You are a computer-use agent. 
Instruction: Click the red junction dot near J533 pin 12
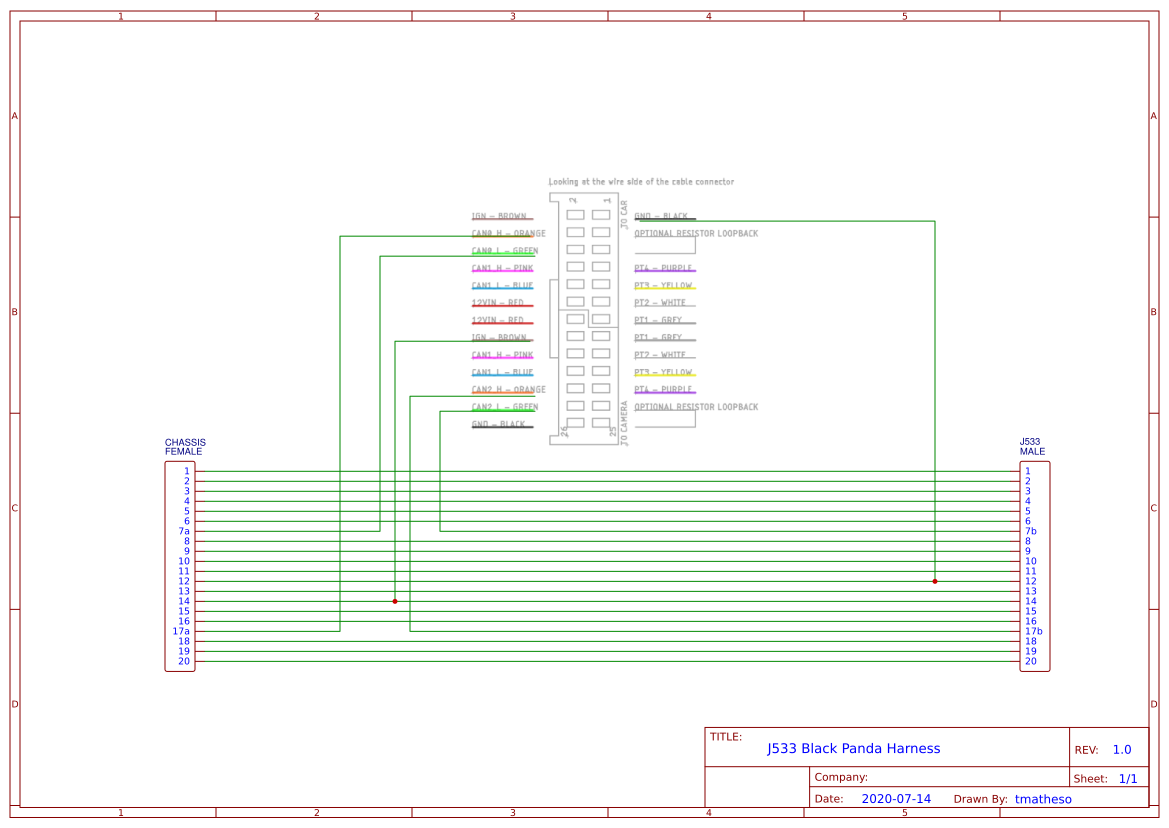934,579
